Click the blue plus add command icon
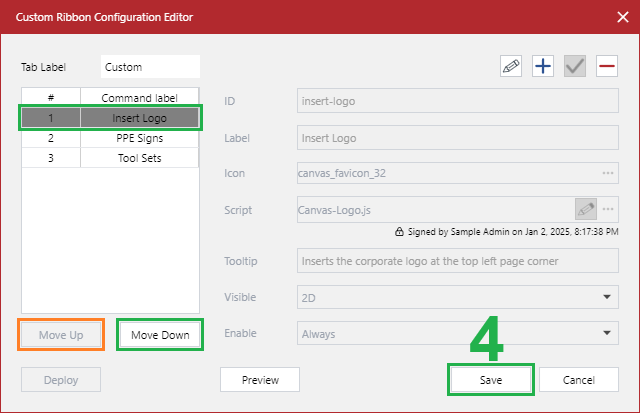The height and width of the screenshot is (413, 640). coord(542,66)
